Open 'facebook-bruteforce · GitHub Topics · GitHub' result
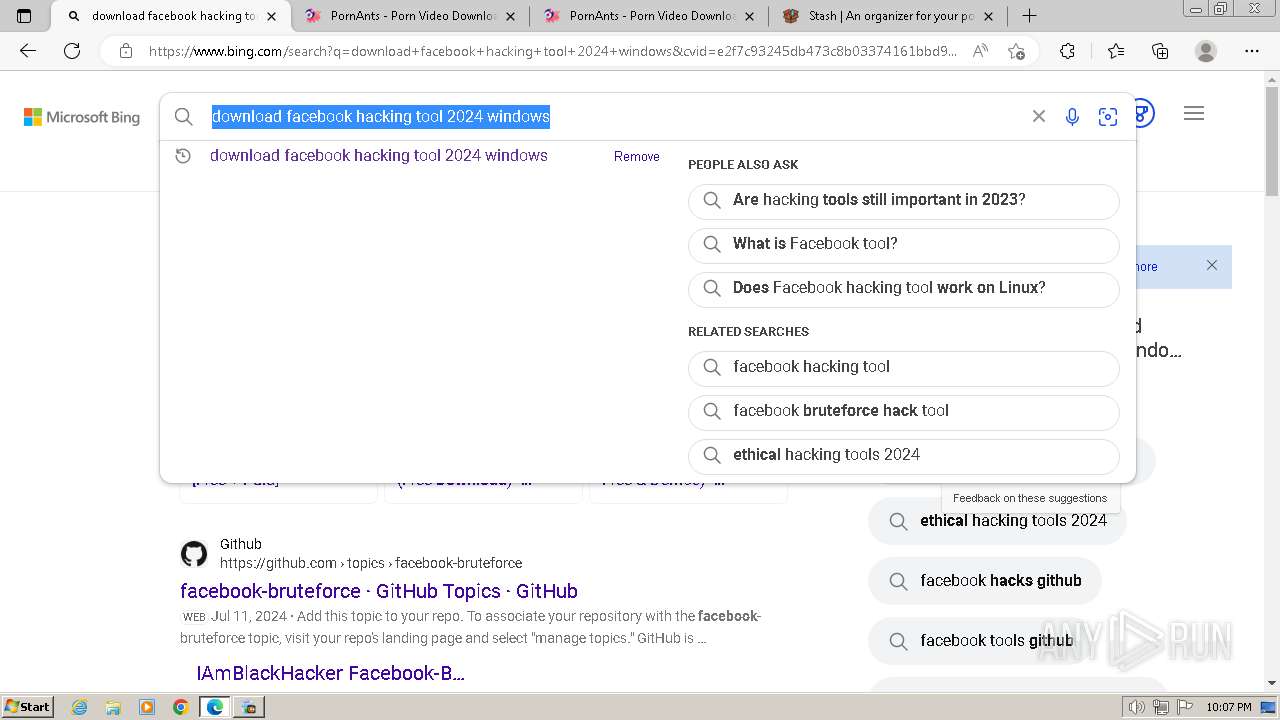The height and width of the screenshot is (720, 1280). click(379, 591)
